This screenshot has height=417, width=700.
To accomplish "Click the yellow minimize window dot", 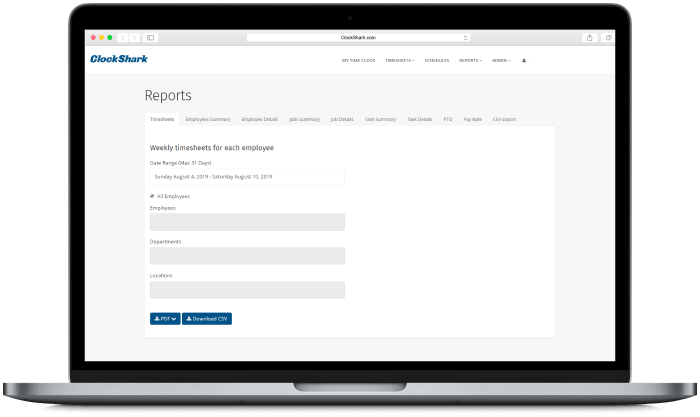I will 101,38.
